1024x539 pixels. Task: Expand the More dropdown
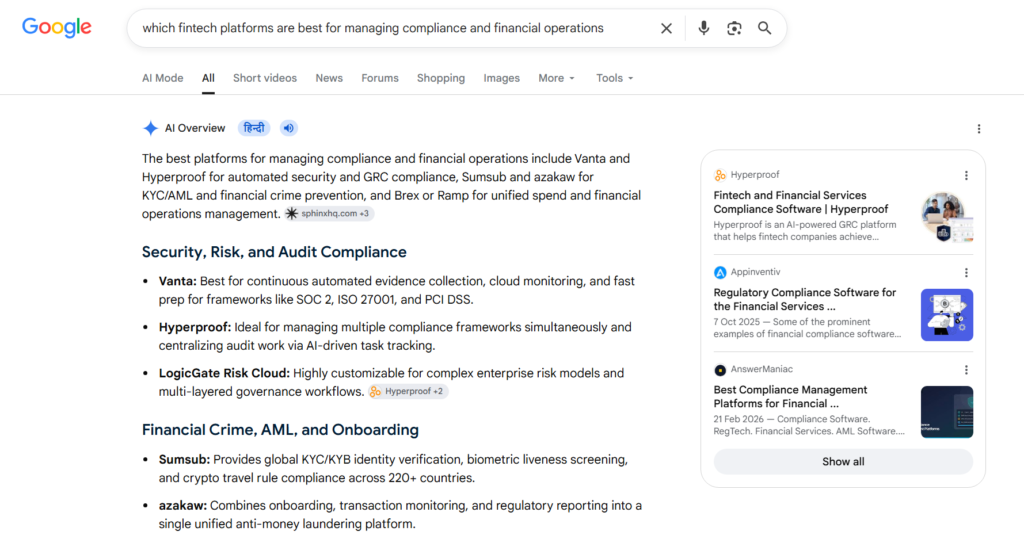[x=556, y=78]
